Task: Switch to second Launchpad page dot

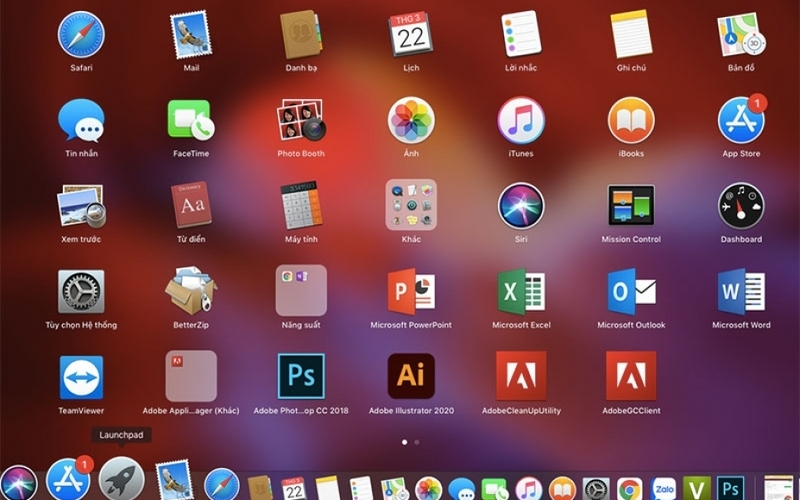Action: (417, 442)
